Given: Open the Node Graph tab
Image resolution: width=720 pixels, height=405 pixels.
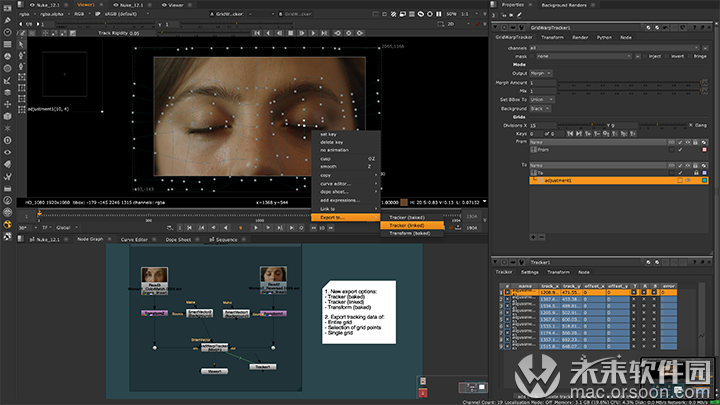Looking at the screenshot, I should [90, 239].
